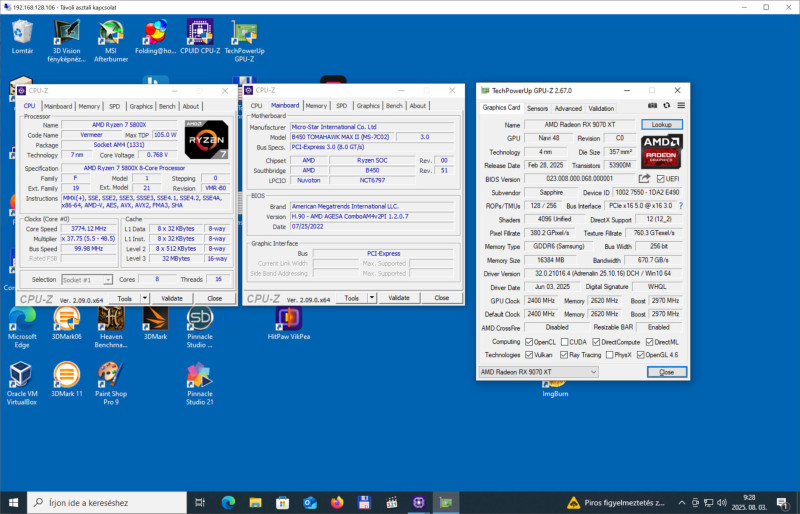This screenshot has width=800, height=514.
Task: Open About tab in Mainboard CPU-Z window
Action: click(417, 106)
